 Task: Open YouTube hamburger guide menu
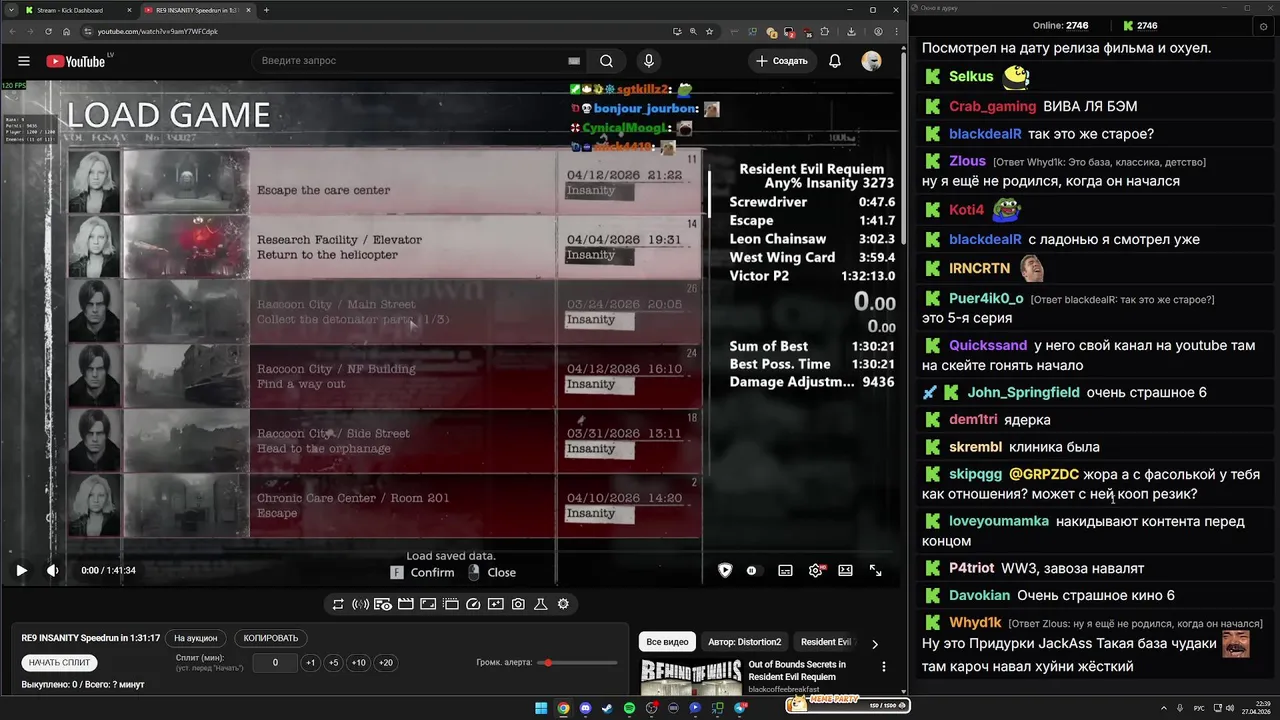click(24, 61)
